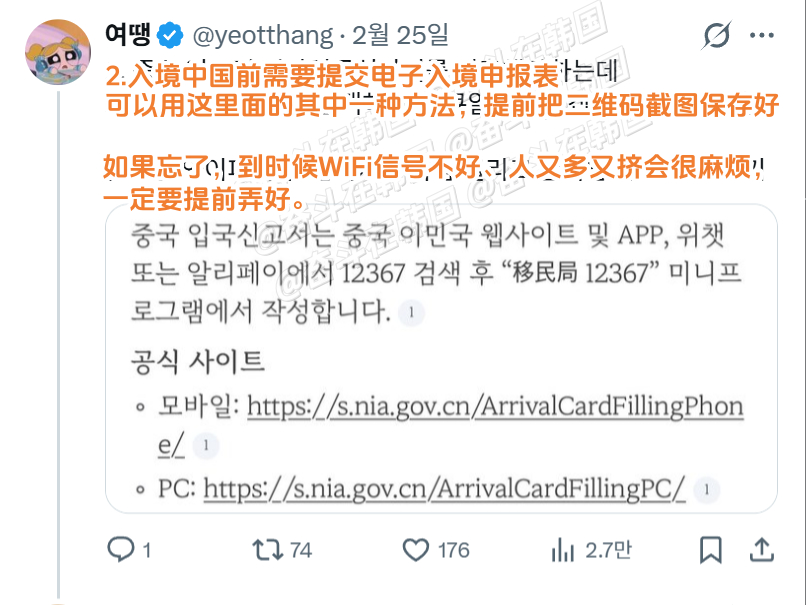Screen dimensions: 806x605
Task: Open the user avatar picture
Action: pyautogui.click(x=58, y=51)
